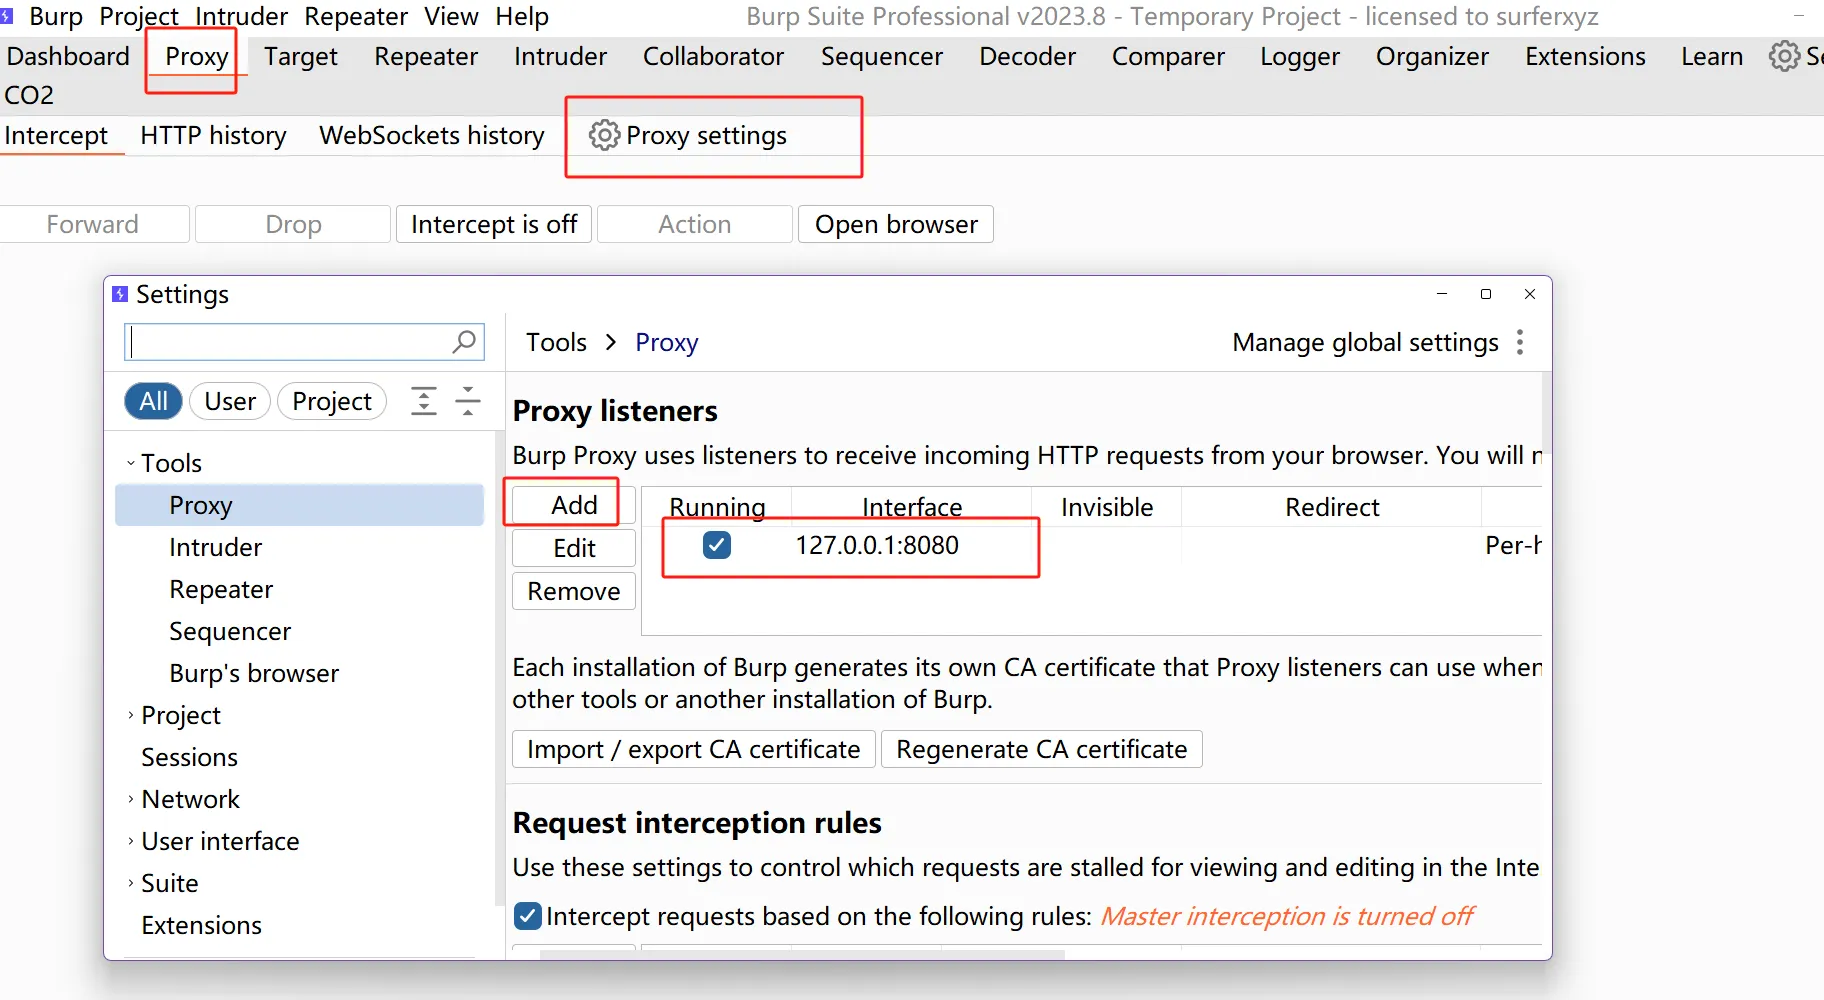The image size is (1824, 1000).
Task: Click the magnifier icon in the Settings search field
Action: click(x=464, y=342)
